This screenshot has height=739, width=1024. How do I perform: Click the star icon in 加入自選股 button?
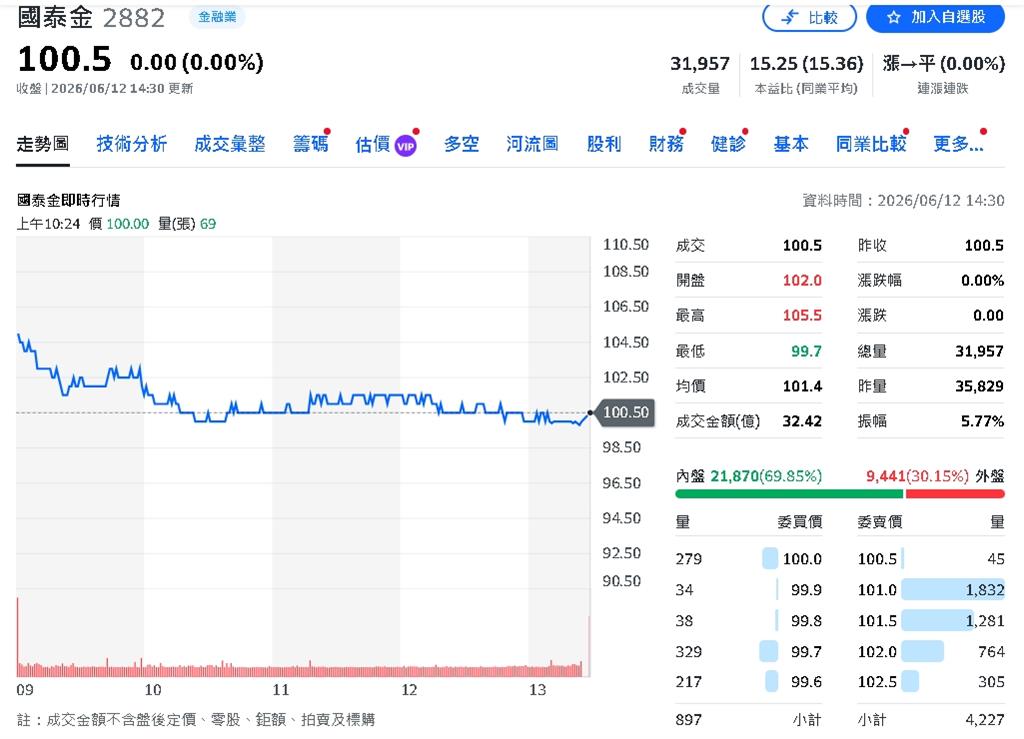click(x=893, y=18)
